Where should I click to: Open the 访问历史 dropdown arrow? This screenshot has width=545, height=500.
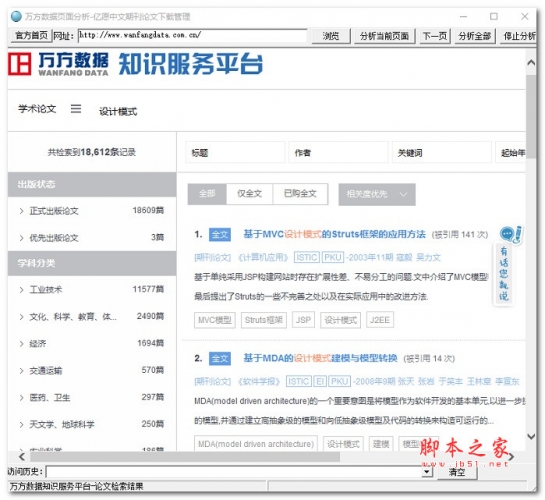click(x=426, y=472)
